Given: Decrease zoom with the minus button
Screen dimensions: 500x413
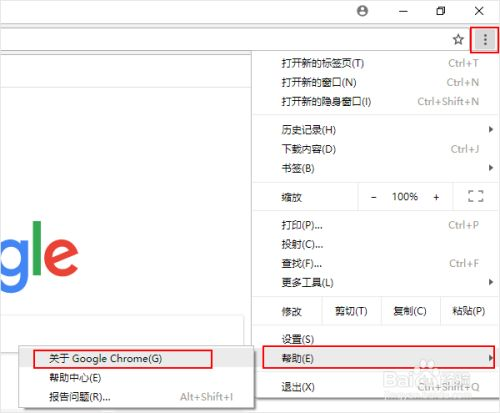Looking at the screenshot, I should point(374,197).
